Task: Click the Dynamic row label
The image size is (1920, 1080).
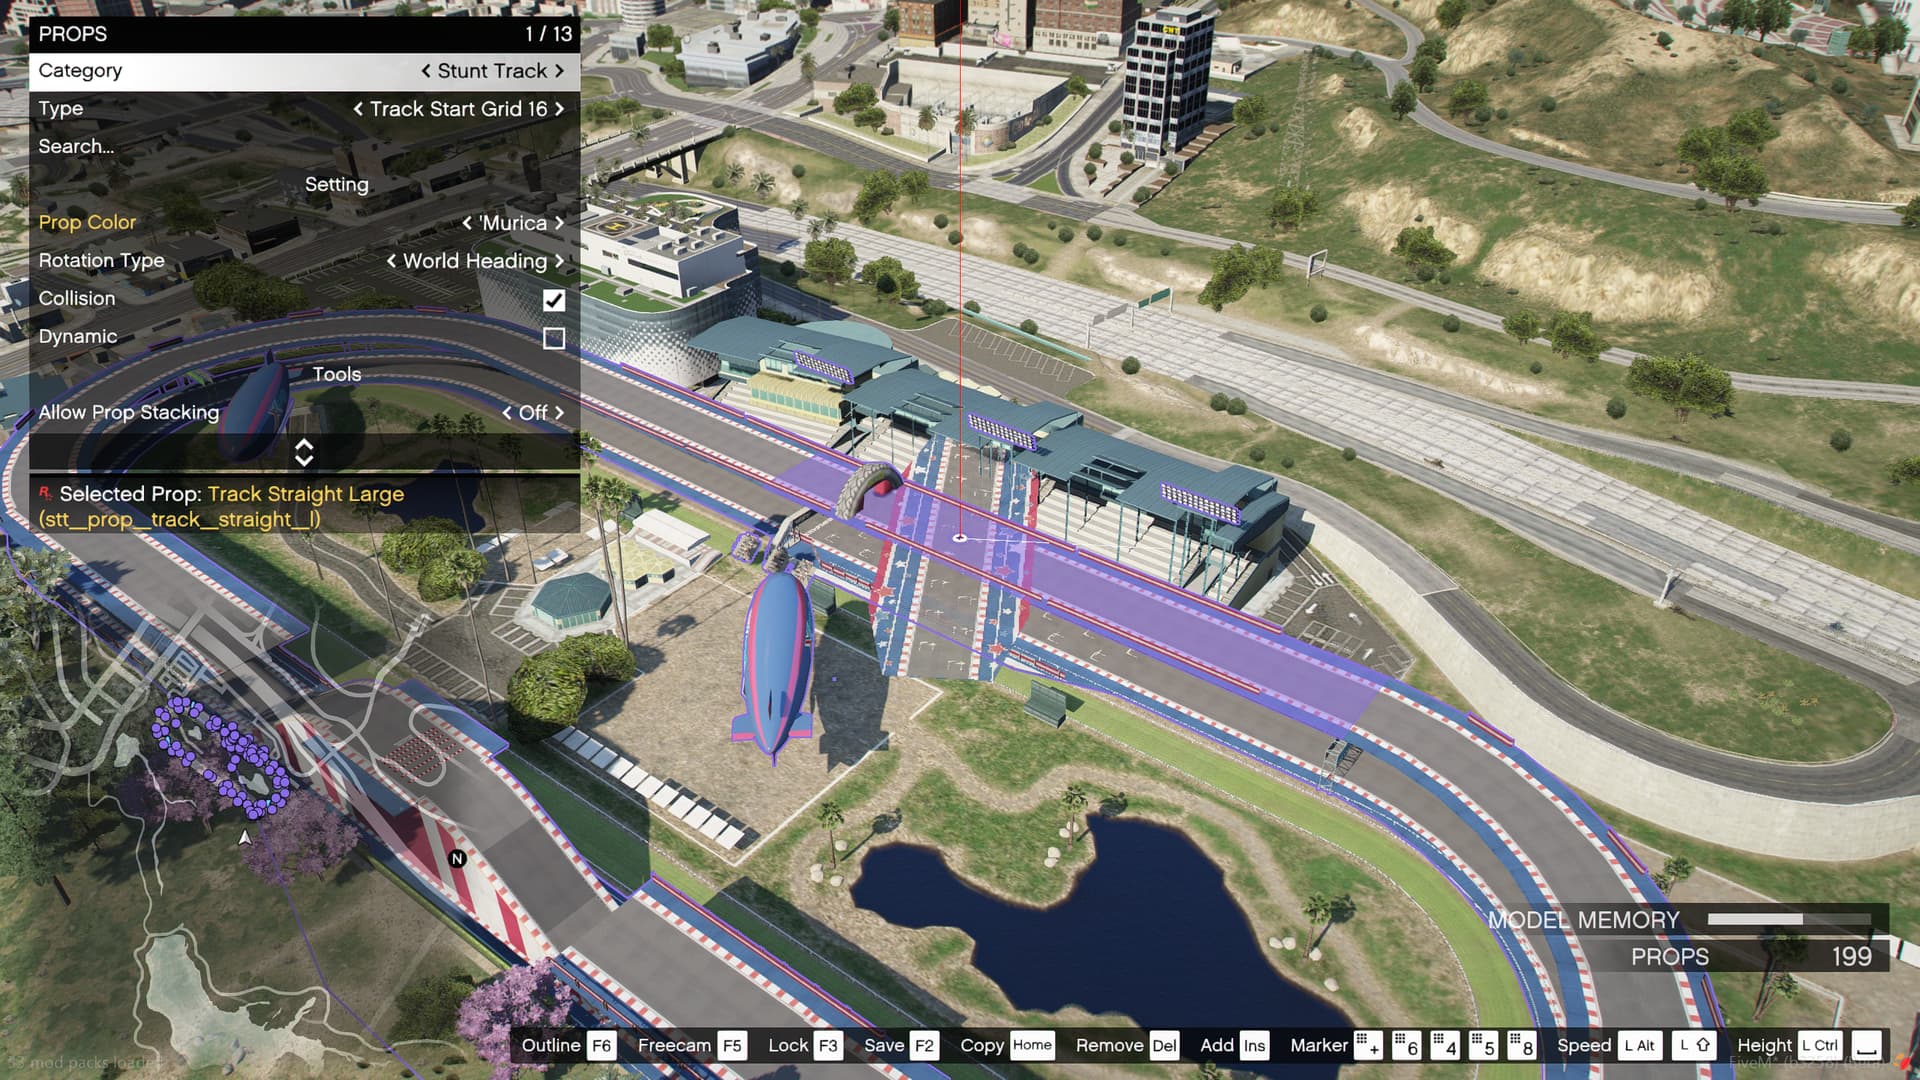Action: pyautogui.click(x=78, y=337)
